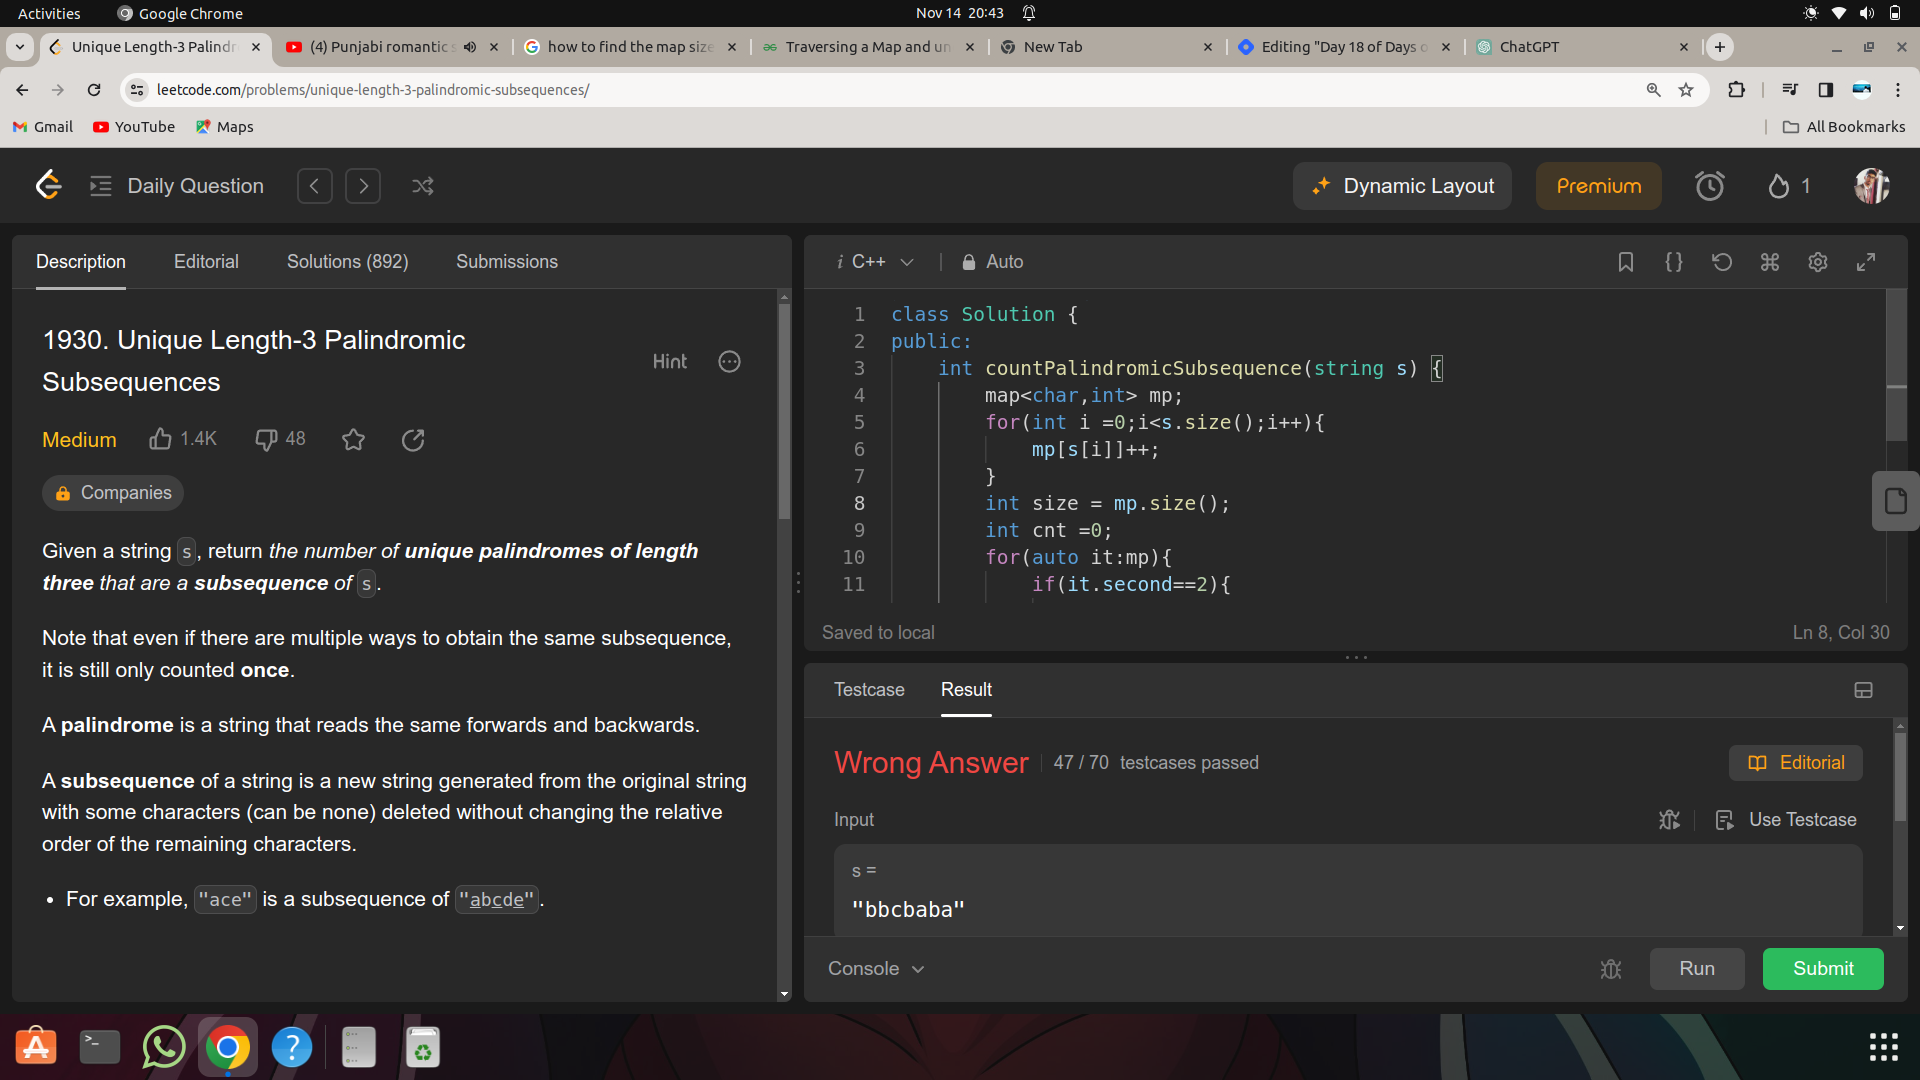The height and width of the screenshot is (1080, 1920).
Task: Click the Premium button
Action: tap(1598, 186)
